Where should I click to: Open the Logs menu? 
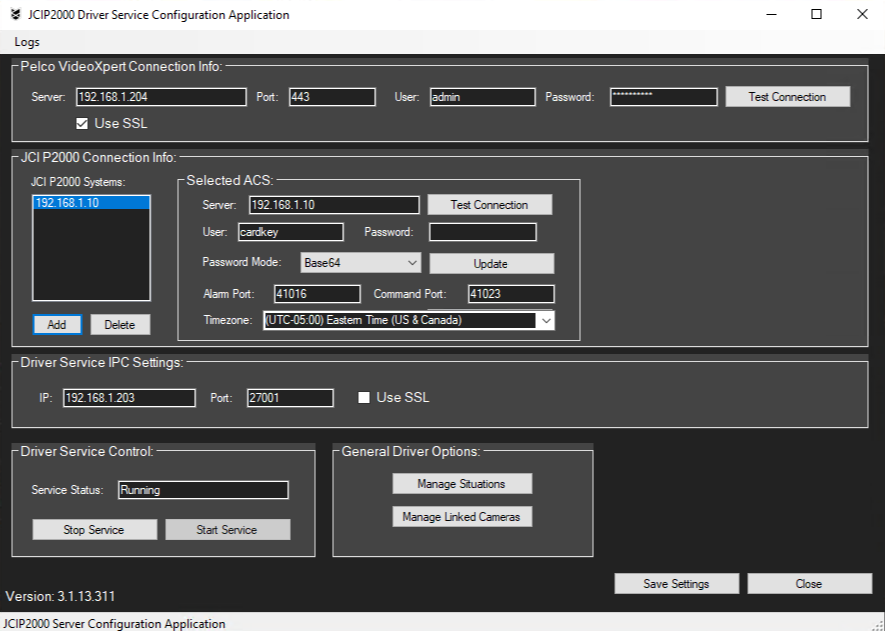(x=25, y=42)
